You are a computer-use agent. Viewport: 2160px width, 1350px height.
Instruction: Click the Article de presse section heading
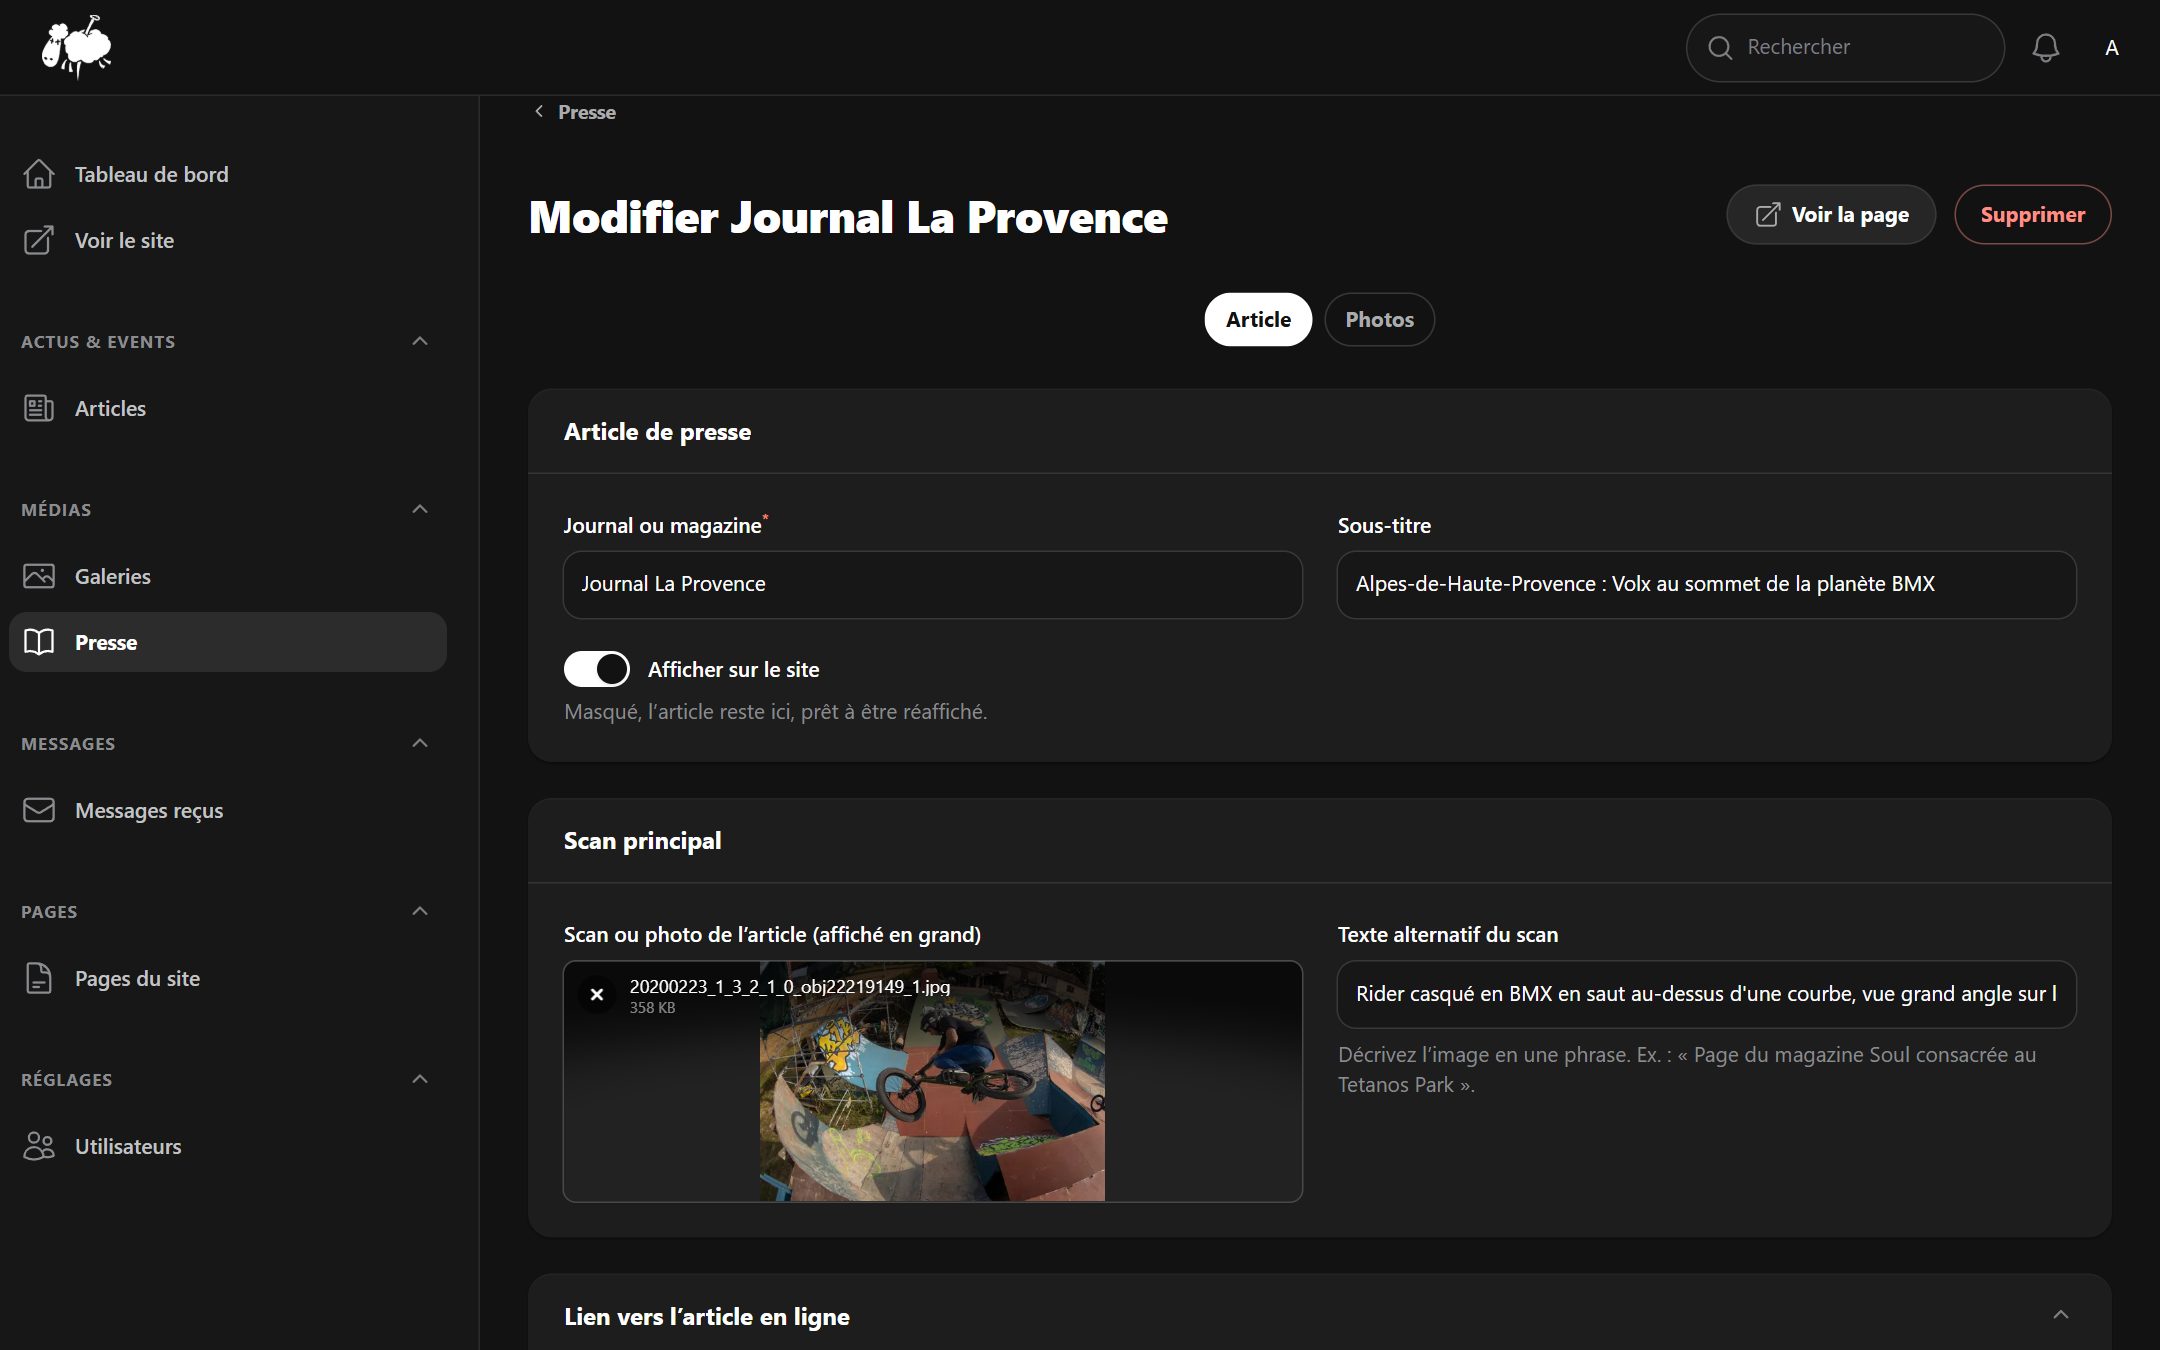click(x=657, y=432)
